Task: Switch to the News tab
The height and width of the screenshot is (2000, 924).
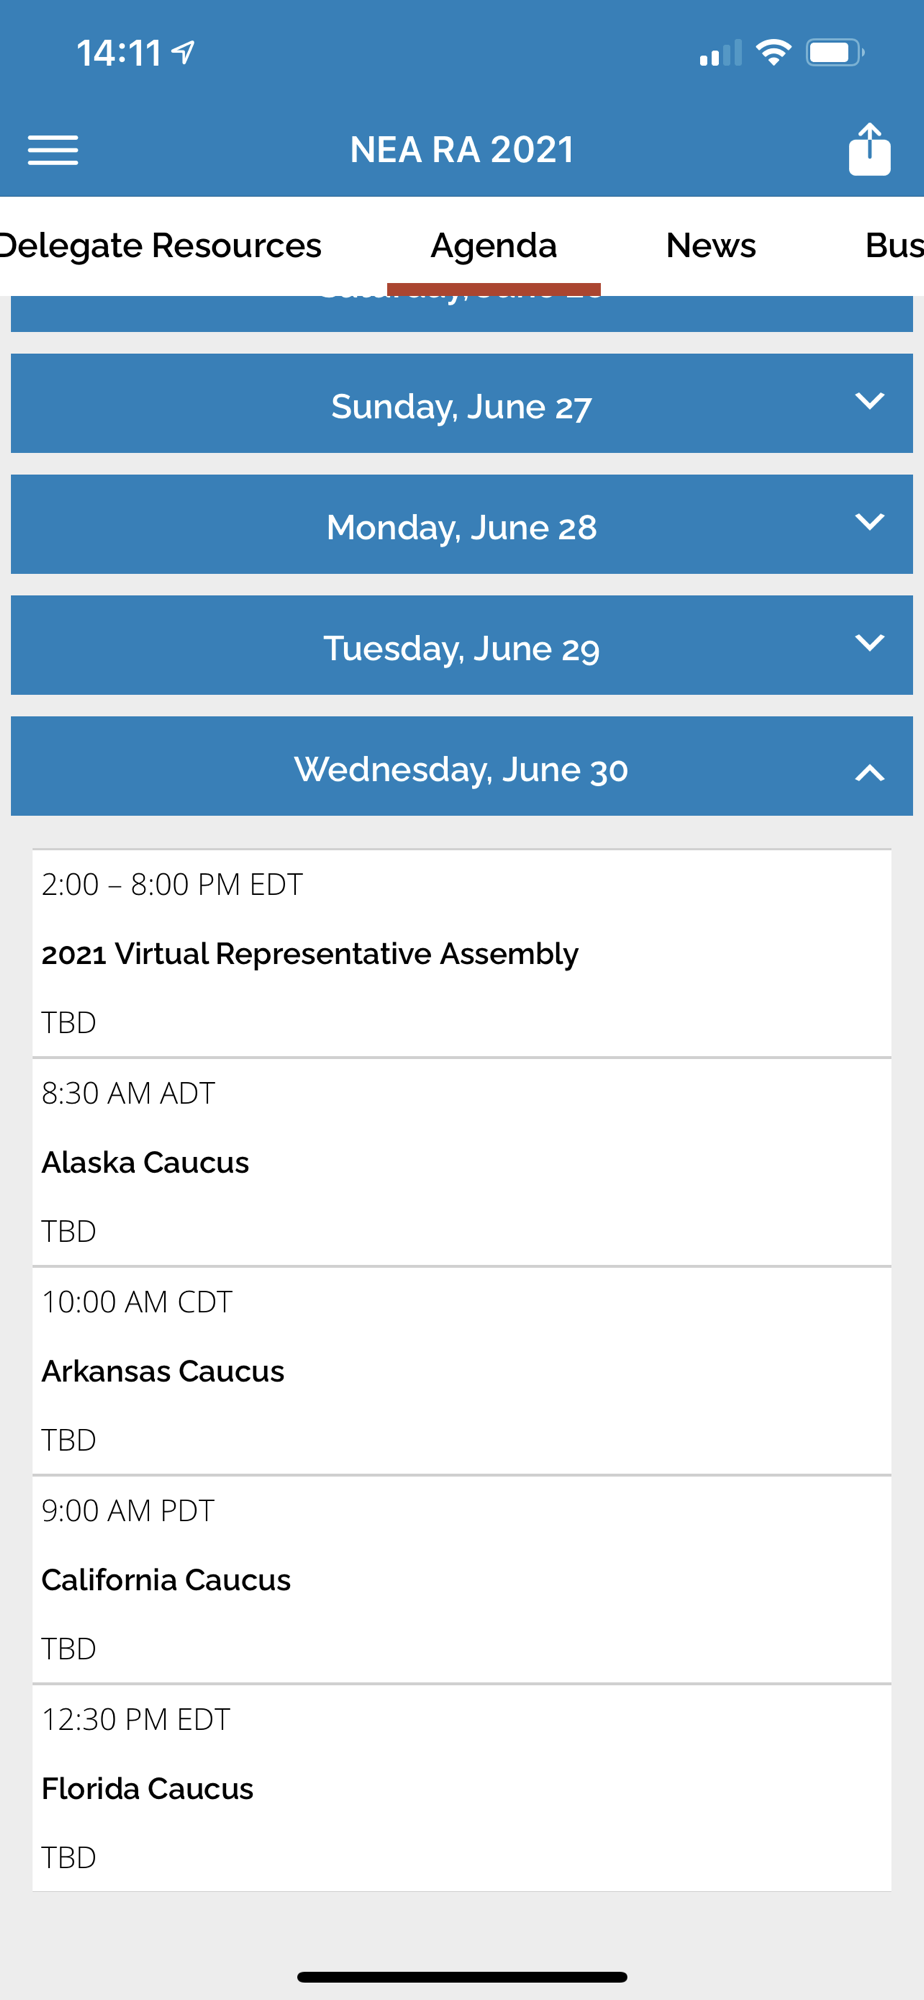Action: click(711, 246)
